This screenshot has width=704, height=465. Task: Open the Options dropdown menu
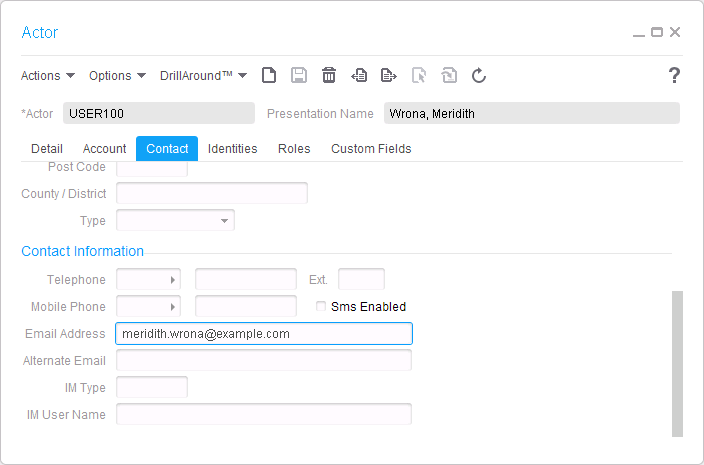[x=117, y=76]
